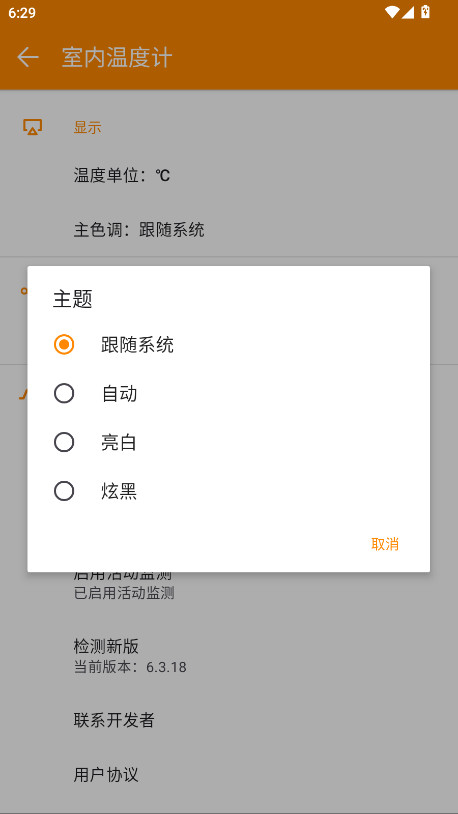Open the 温度单位 setting

pyautogui.click(x=229, y=175)
